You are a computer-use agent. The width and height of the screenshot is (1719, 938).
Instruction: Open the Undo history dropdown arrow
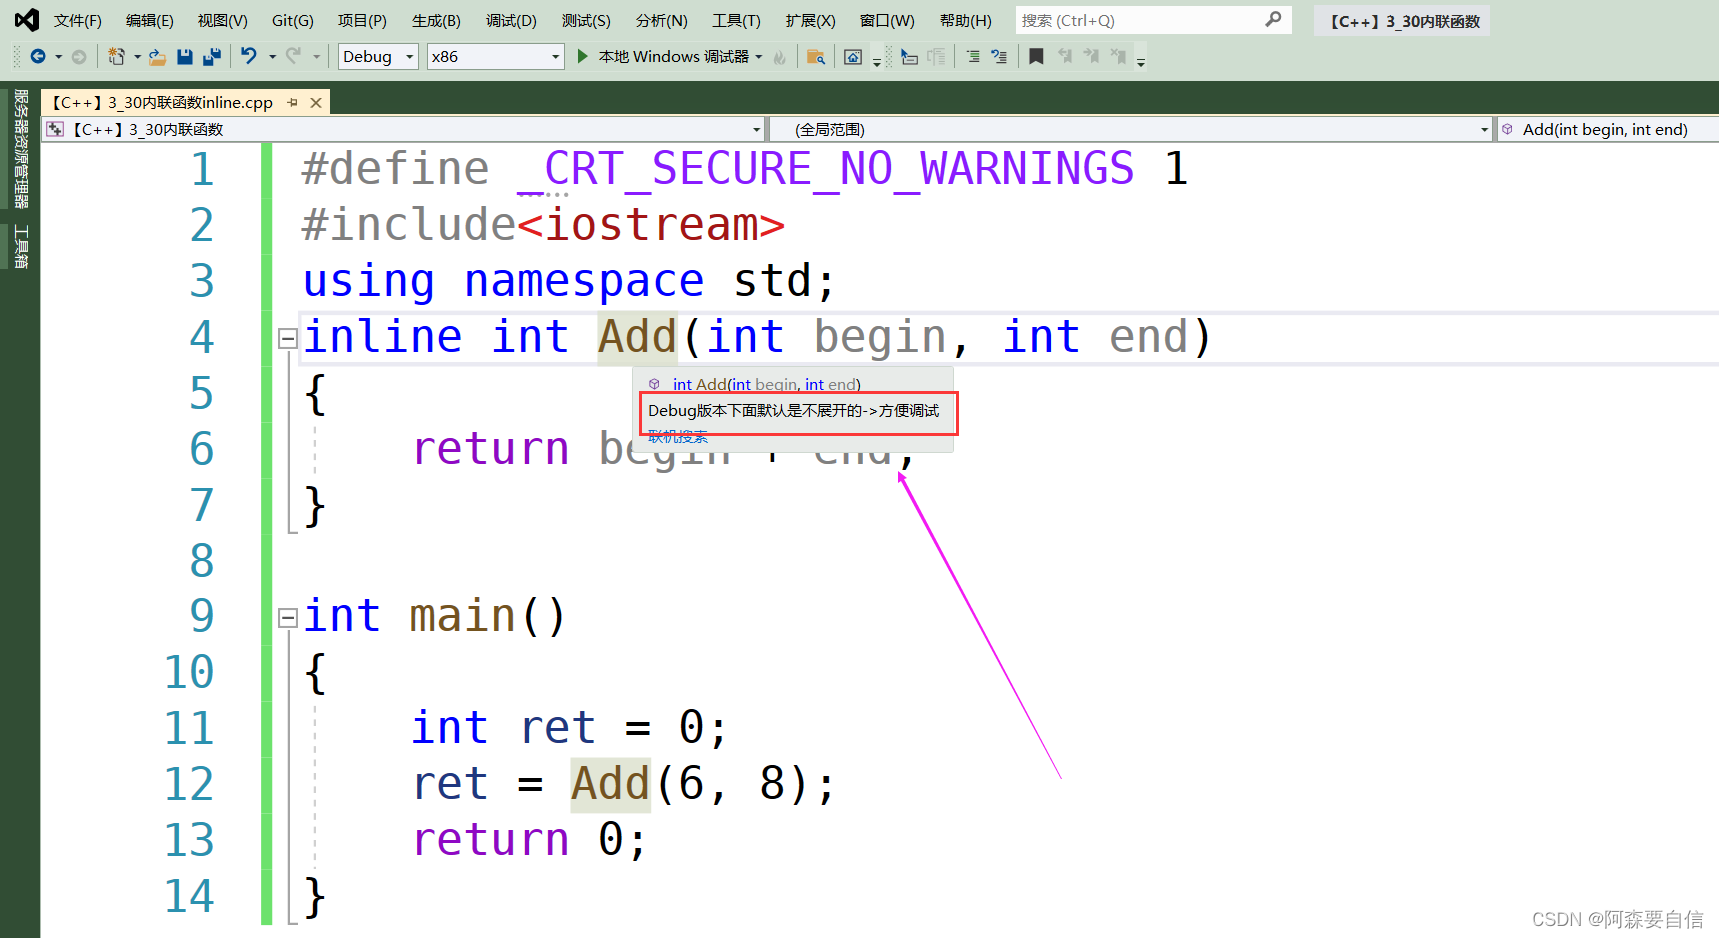point(272,57)
